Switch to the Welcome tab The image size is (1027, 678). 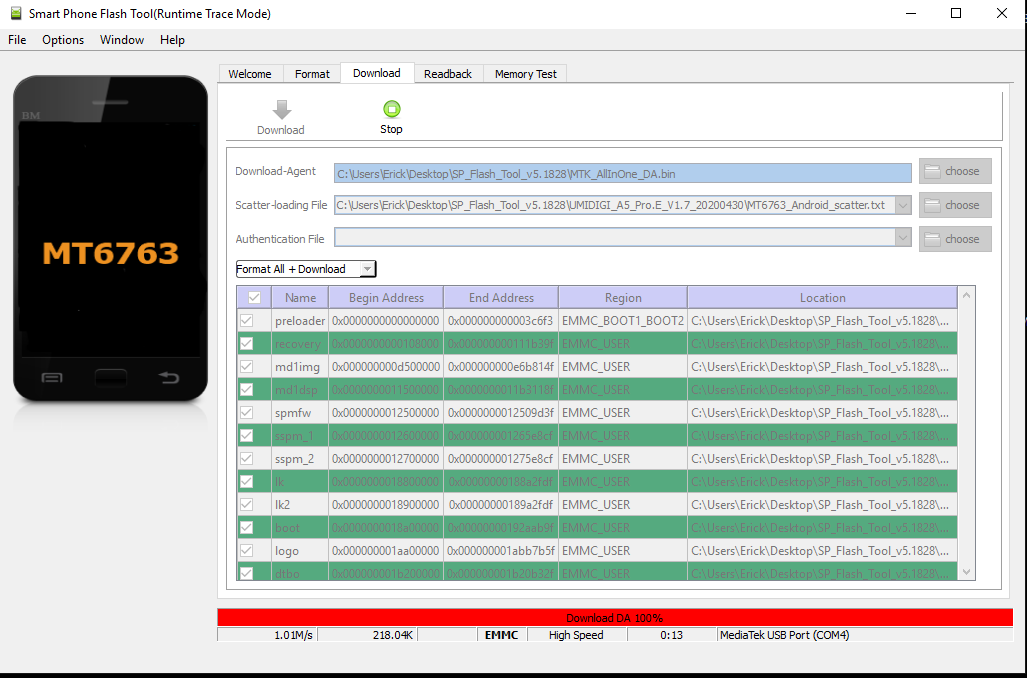(x=250, y=74)
